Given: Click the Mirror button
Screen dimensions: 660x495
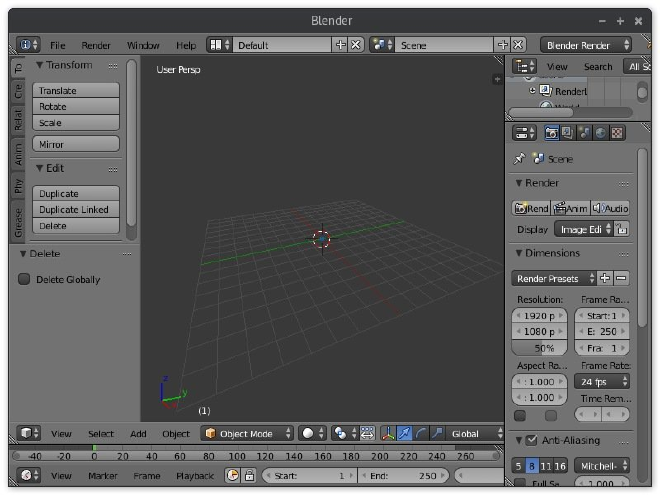Looking at the screenshot, I should point(76,144).
